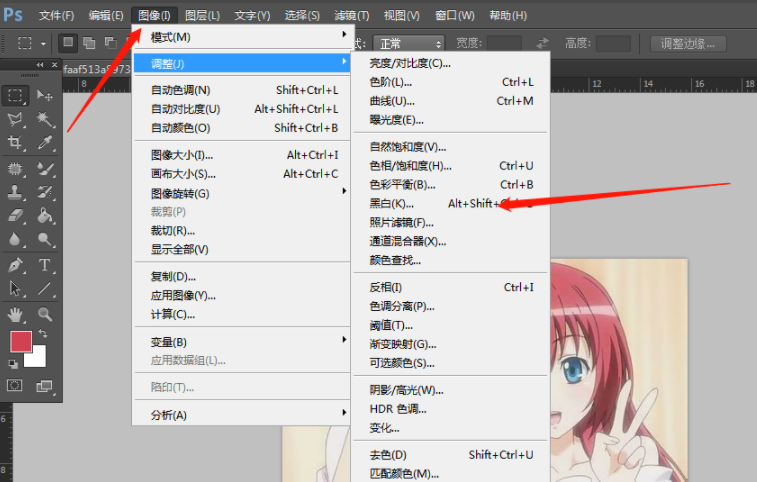Select the Crop tool
Viewport: 757px width, 482px height.
click(16, 143)
